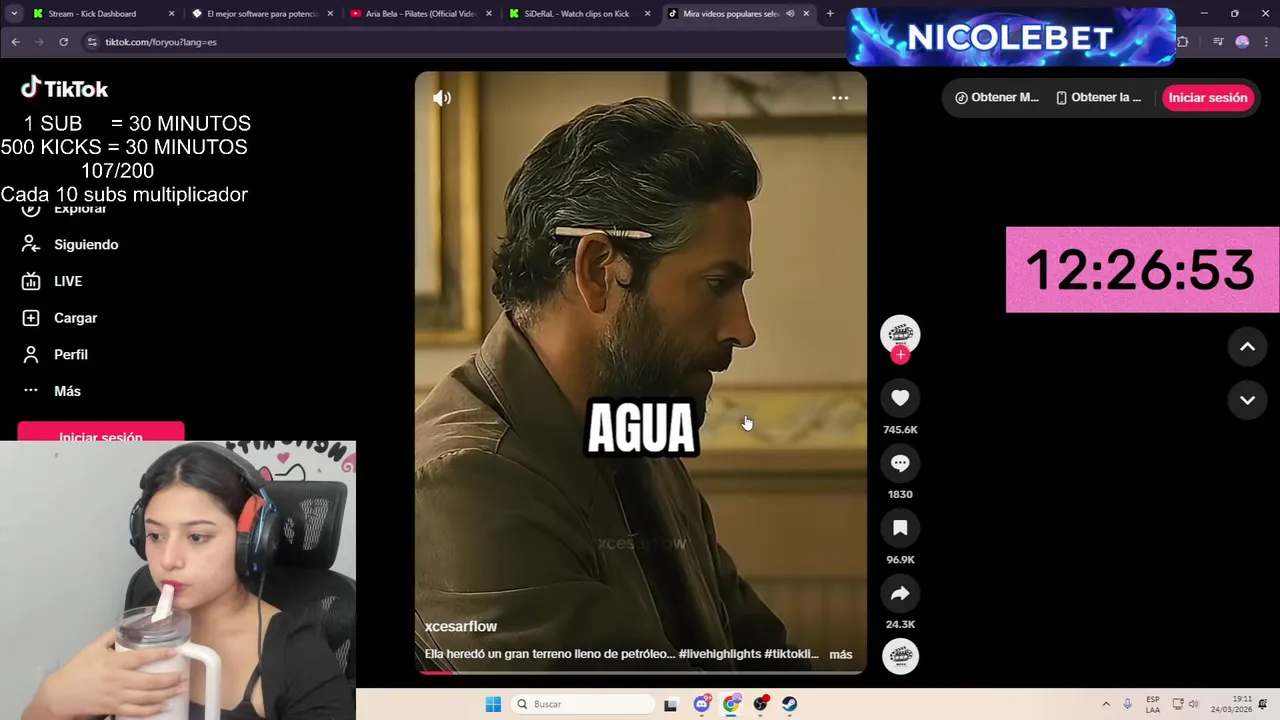Mute the TikTok tab via its speaker icon
Image resolution: width=1280 pixels, height=720 pixels.
click(x=790, y=14)
